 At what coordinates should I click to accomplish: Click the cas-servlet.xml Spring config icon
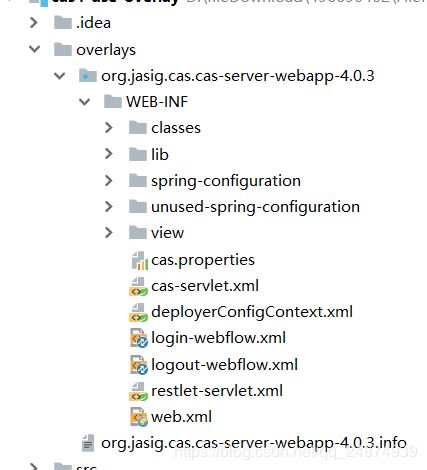pos(138,287)
